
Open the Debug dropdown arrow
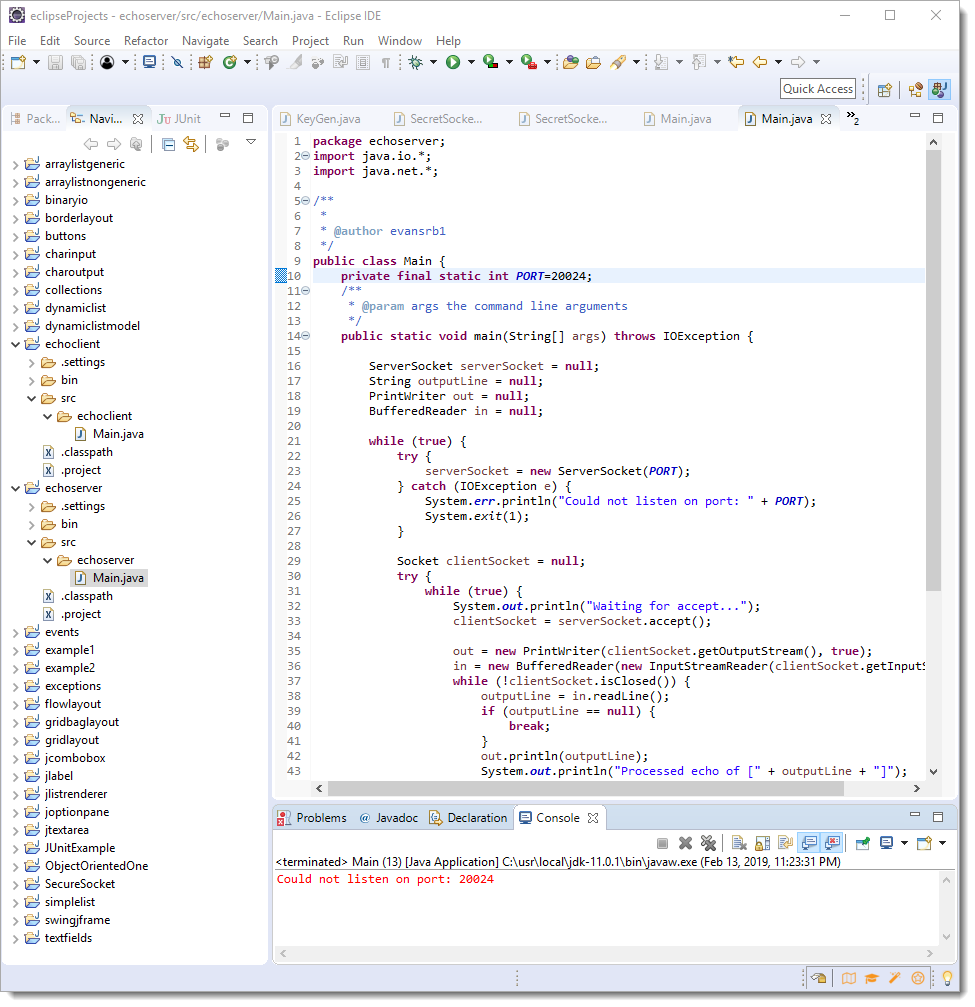(434, 62)
